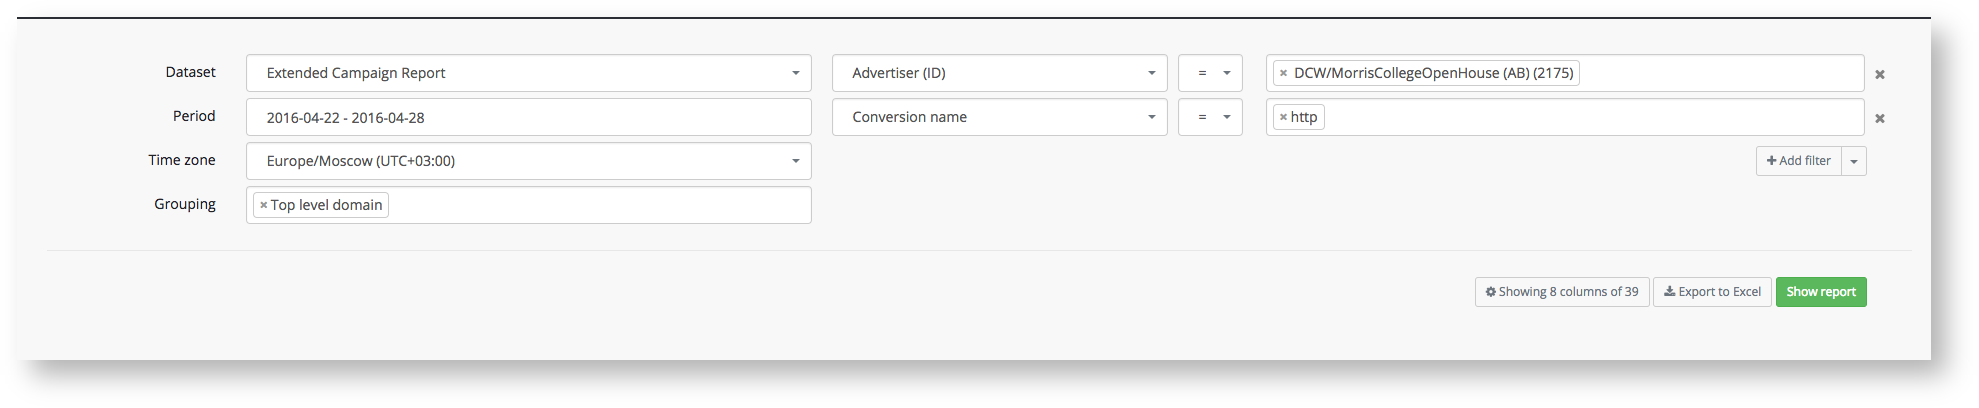Click the Period date range field

click(528, 117)
